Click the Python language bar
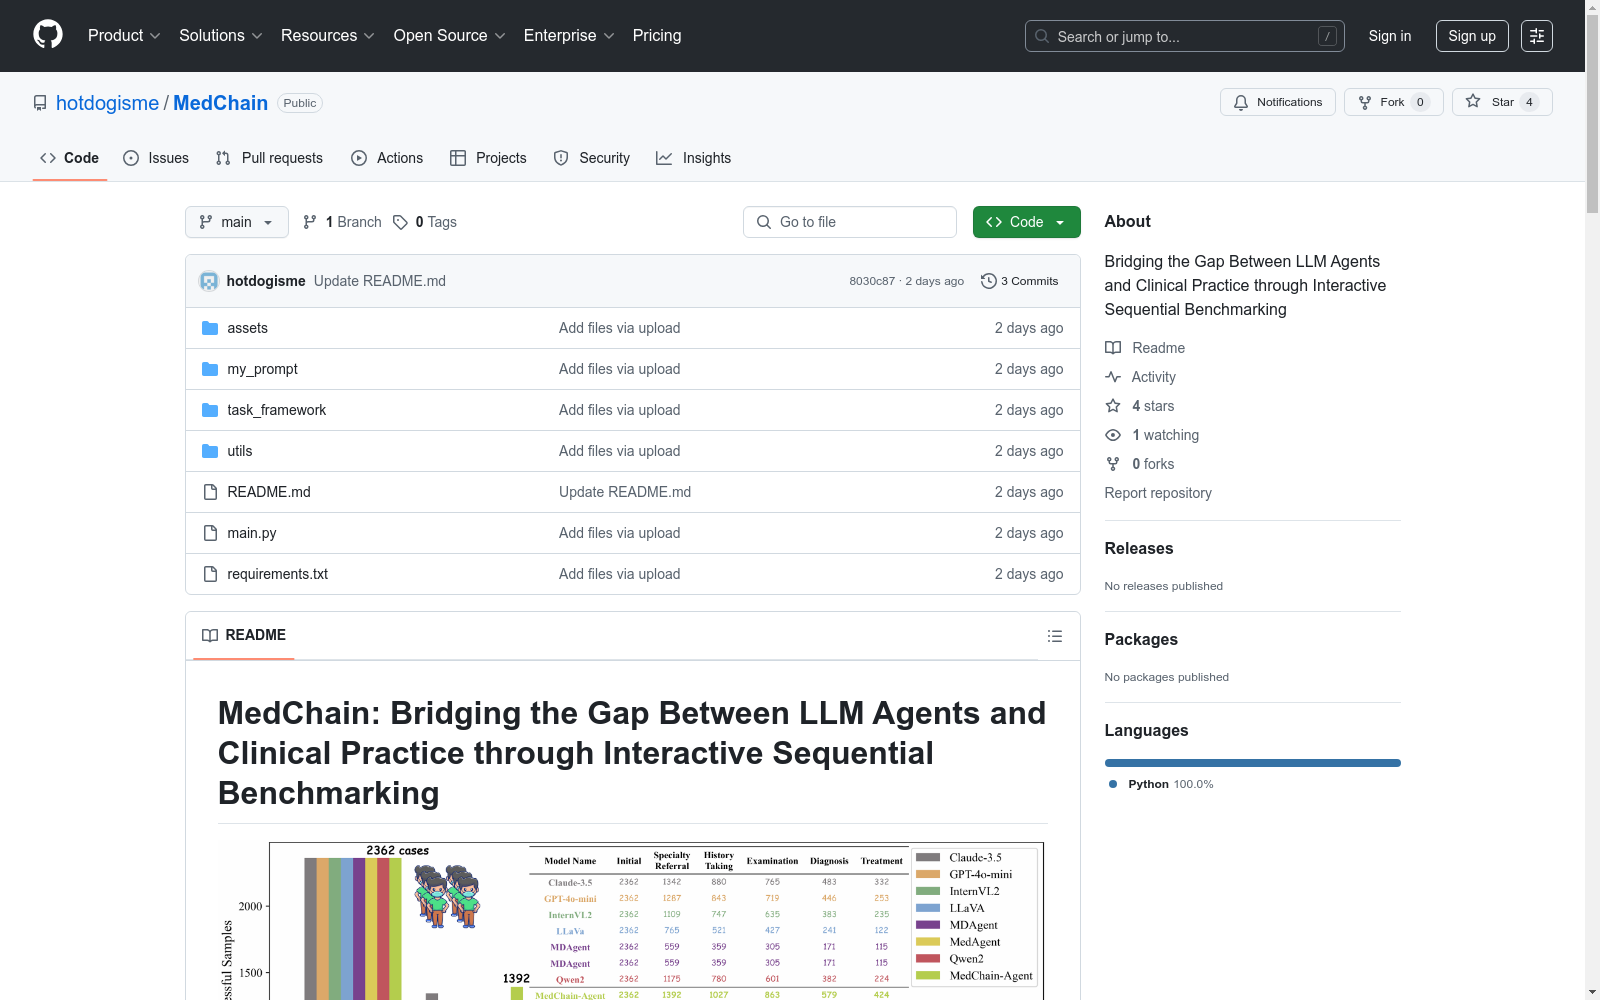The image size is (1600, 1000). click(x=1253, y=763)
